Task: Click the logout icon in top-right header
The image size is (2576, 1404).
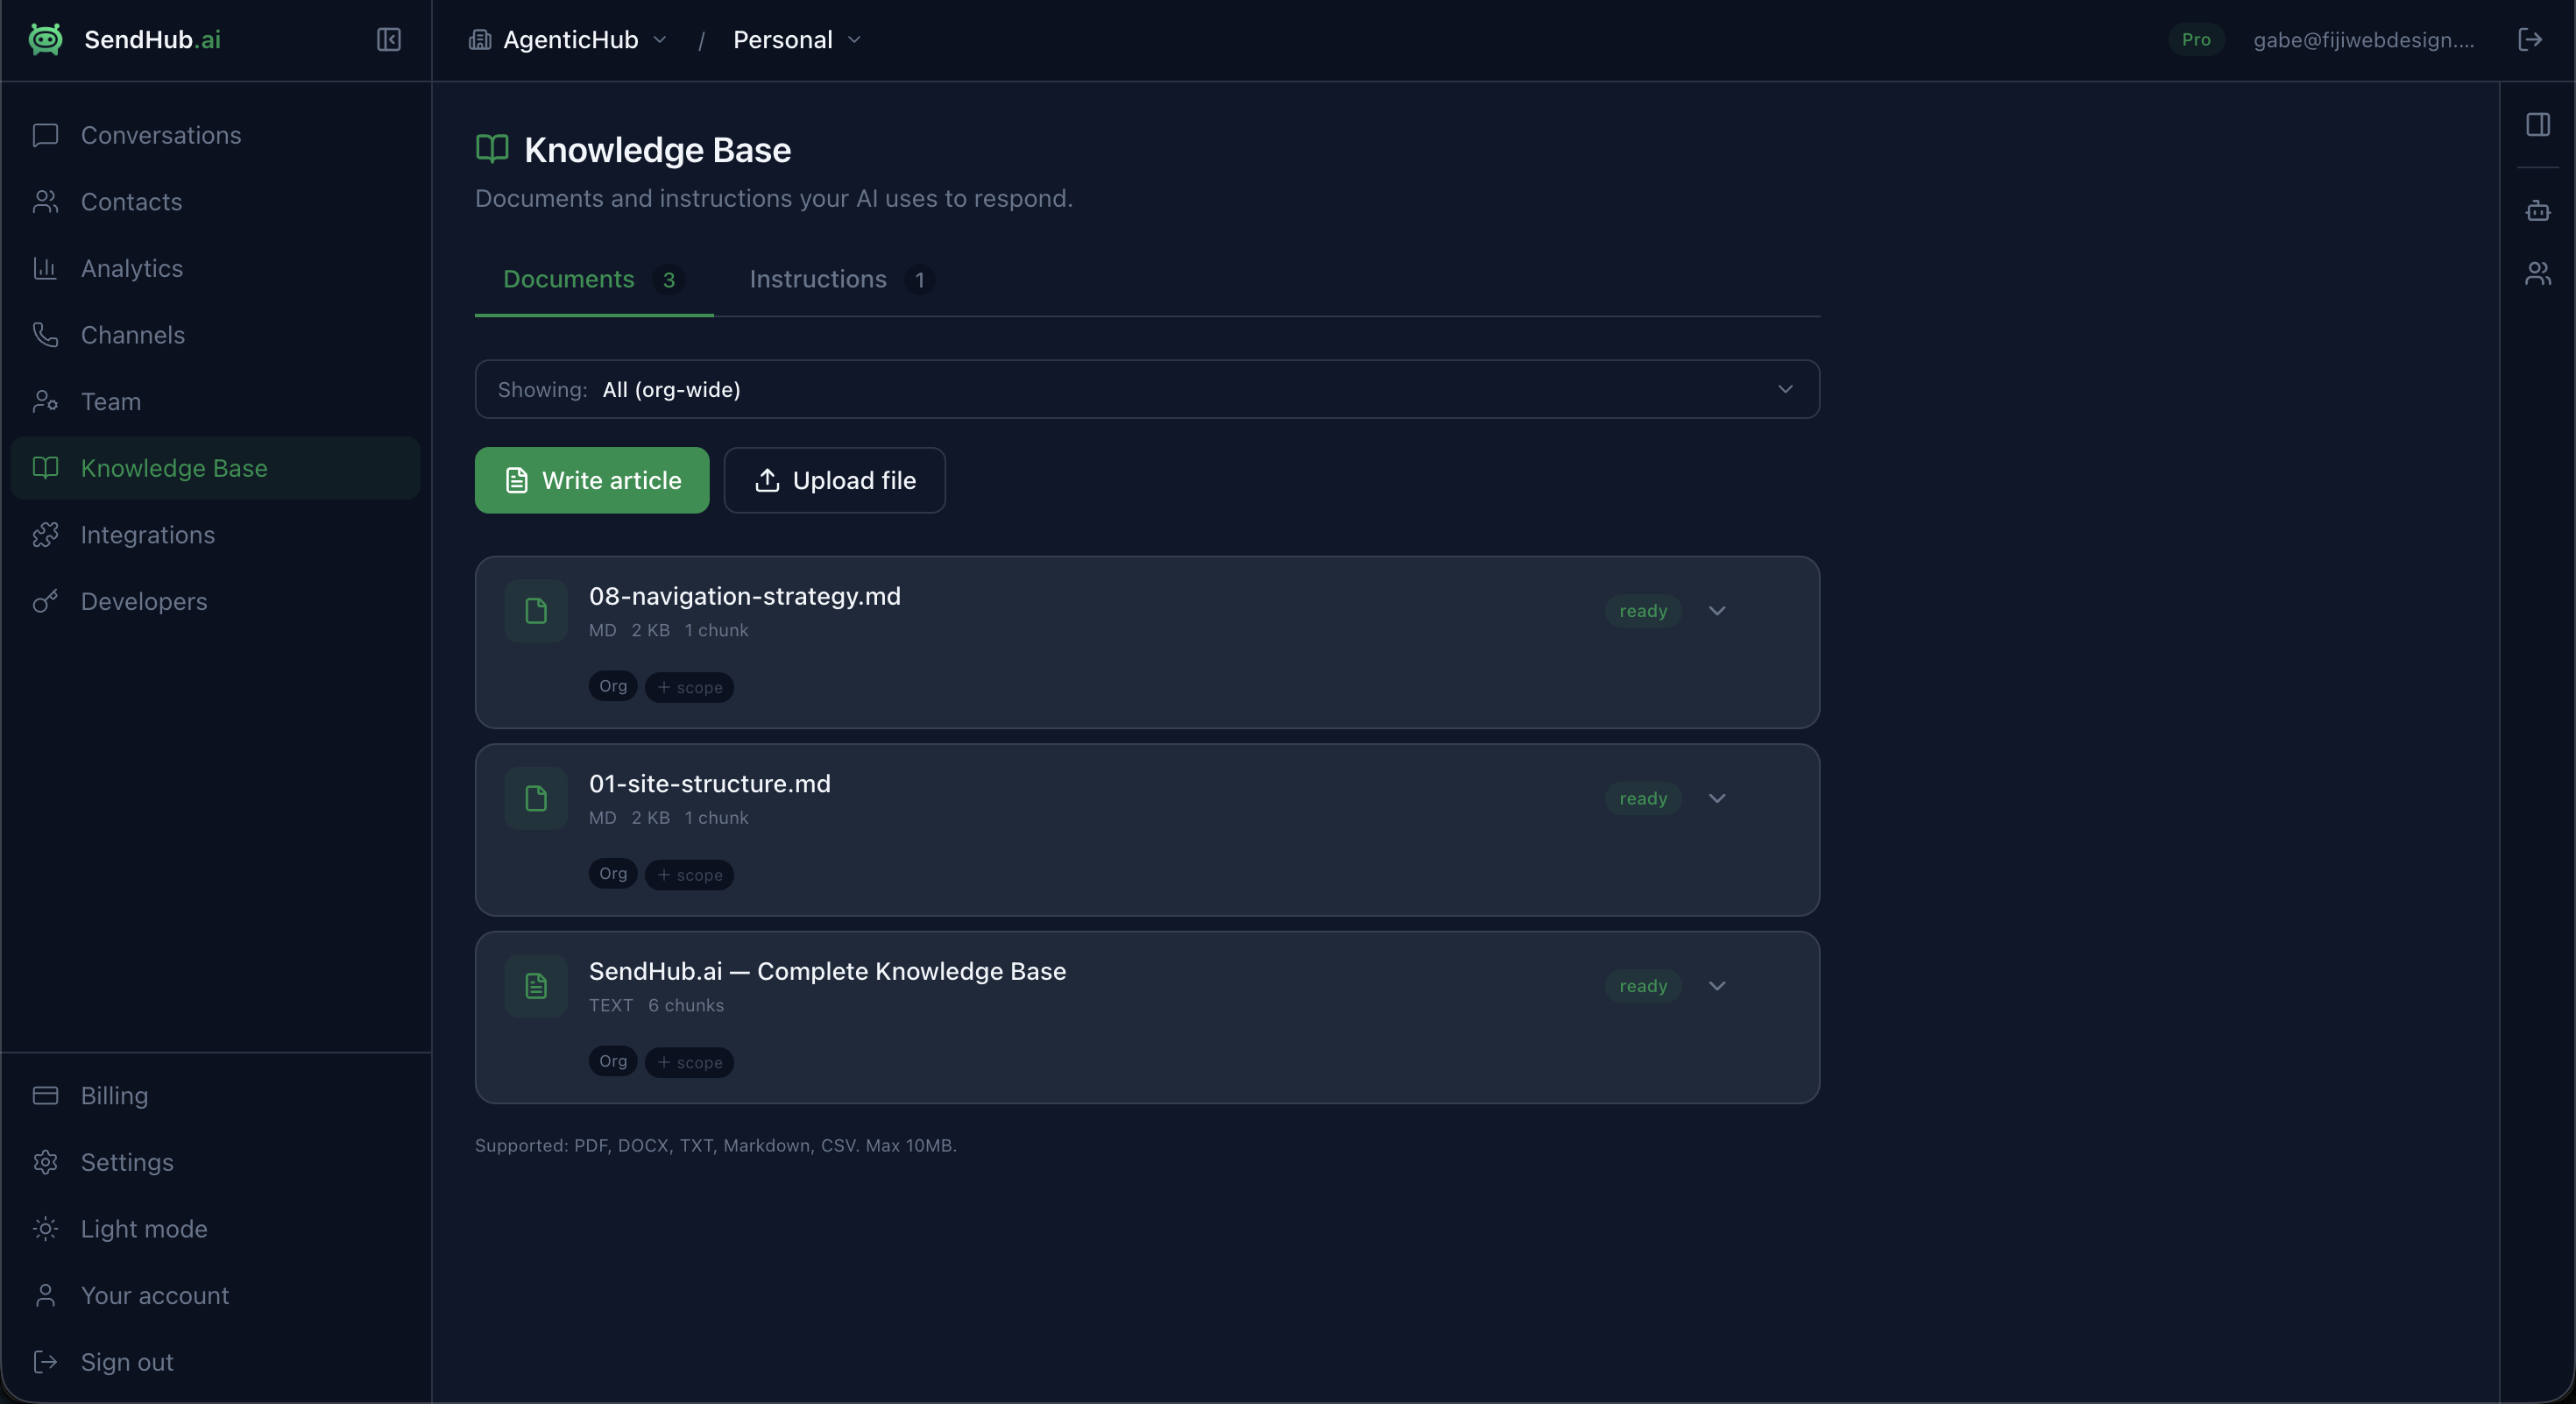Action: pos(2530,39)
